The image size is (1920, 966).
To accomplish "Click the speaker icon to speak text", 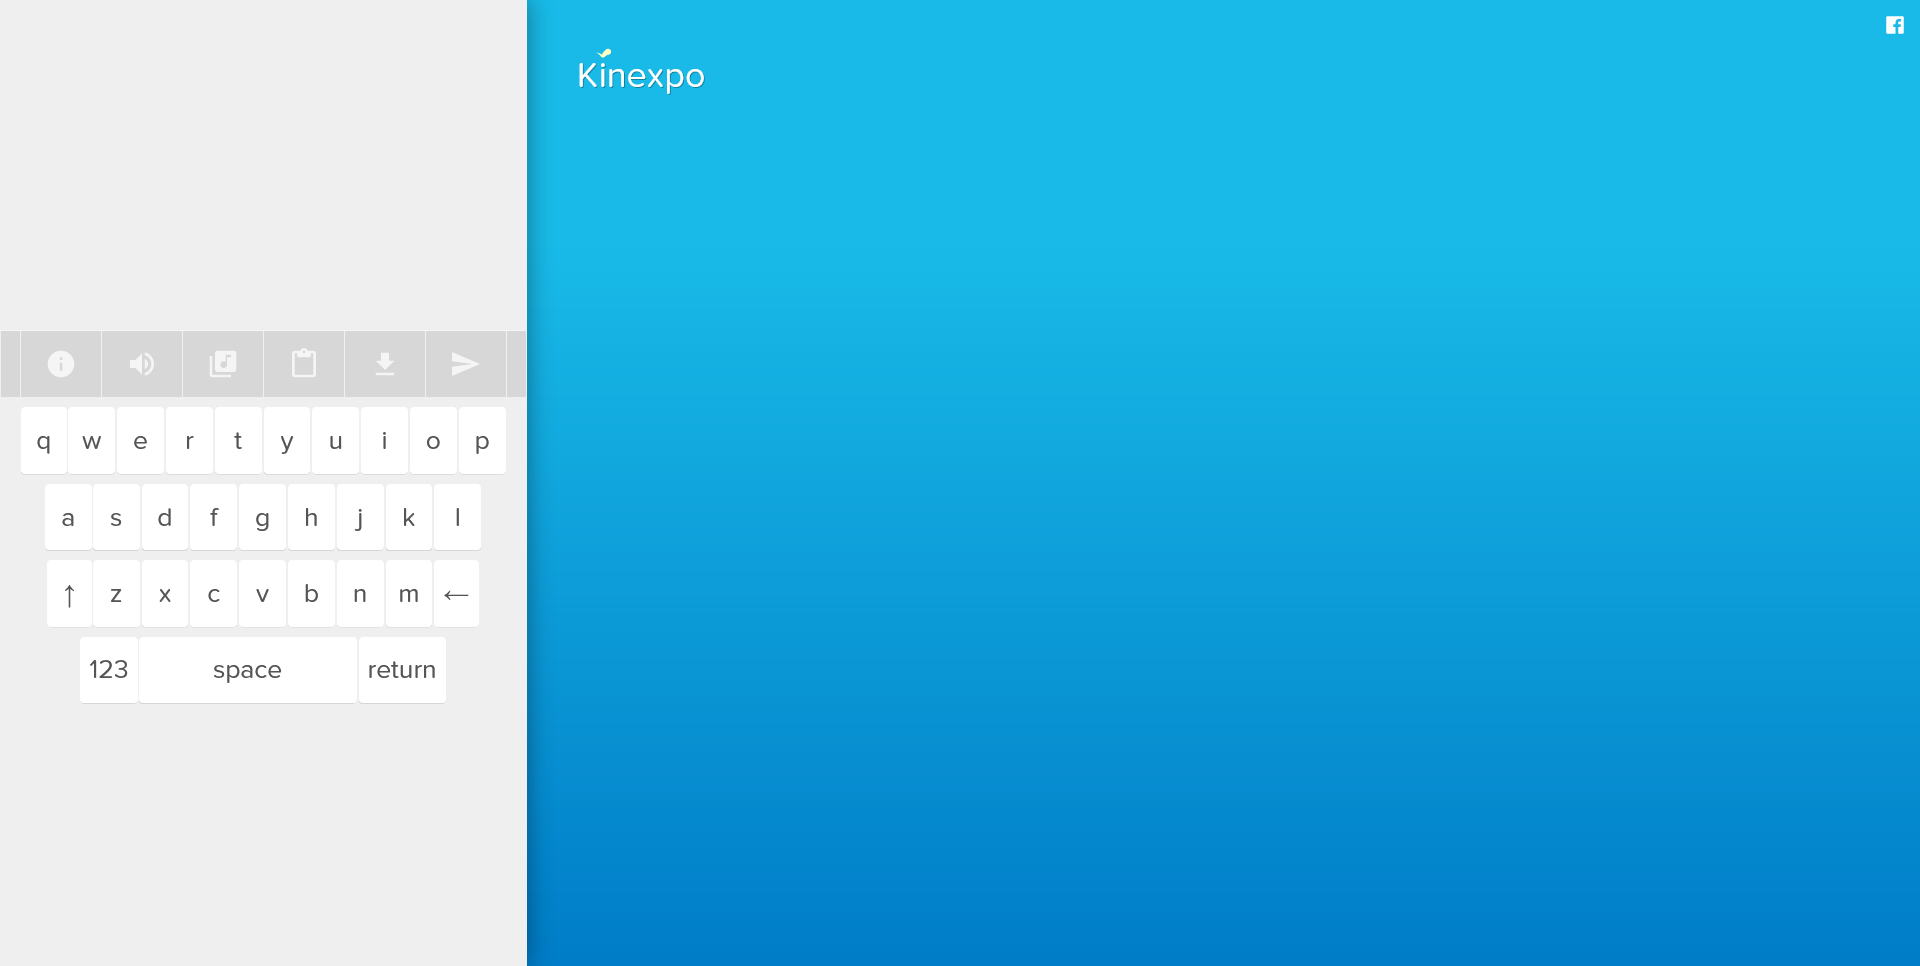I will [142, 364].
